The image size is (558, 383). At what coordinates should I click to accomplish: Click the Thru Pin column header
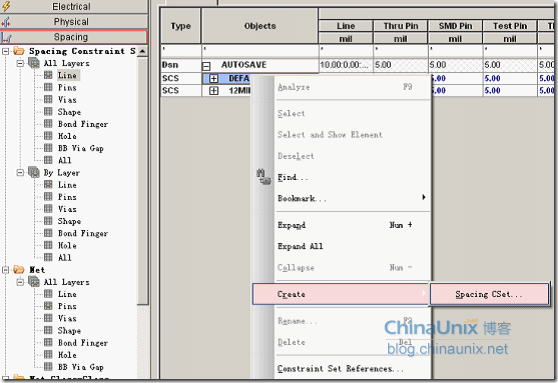point(401,26)
